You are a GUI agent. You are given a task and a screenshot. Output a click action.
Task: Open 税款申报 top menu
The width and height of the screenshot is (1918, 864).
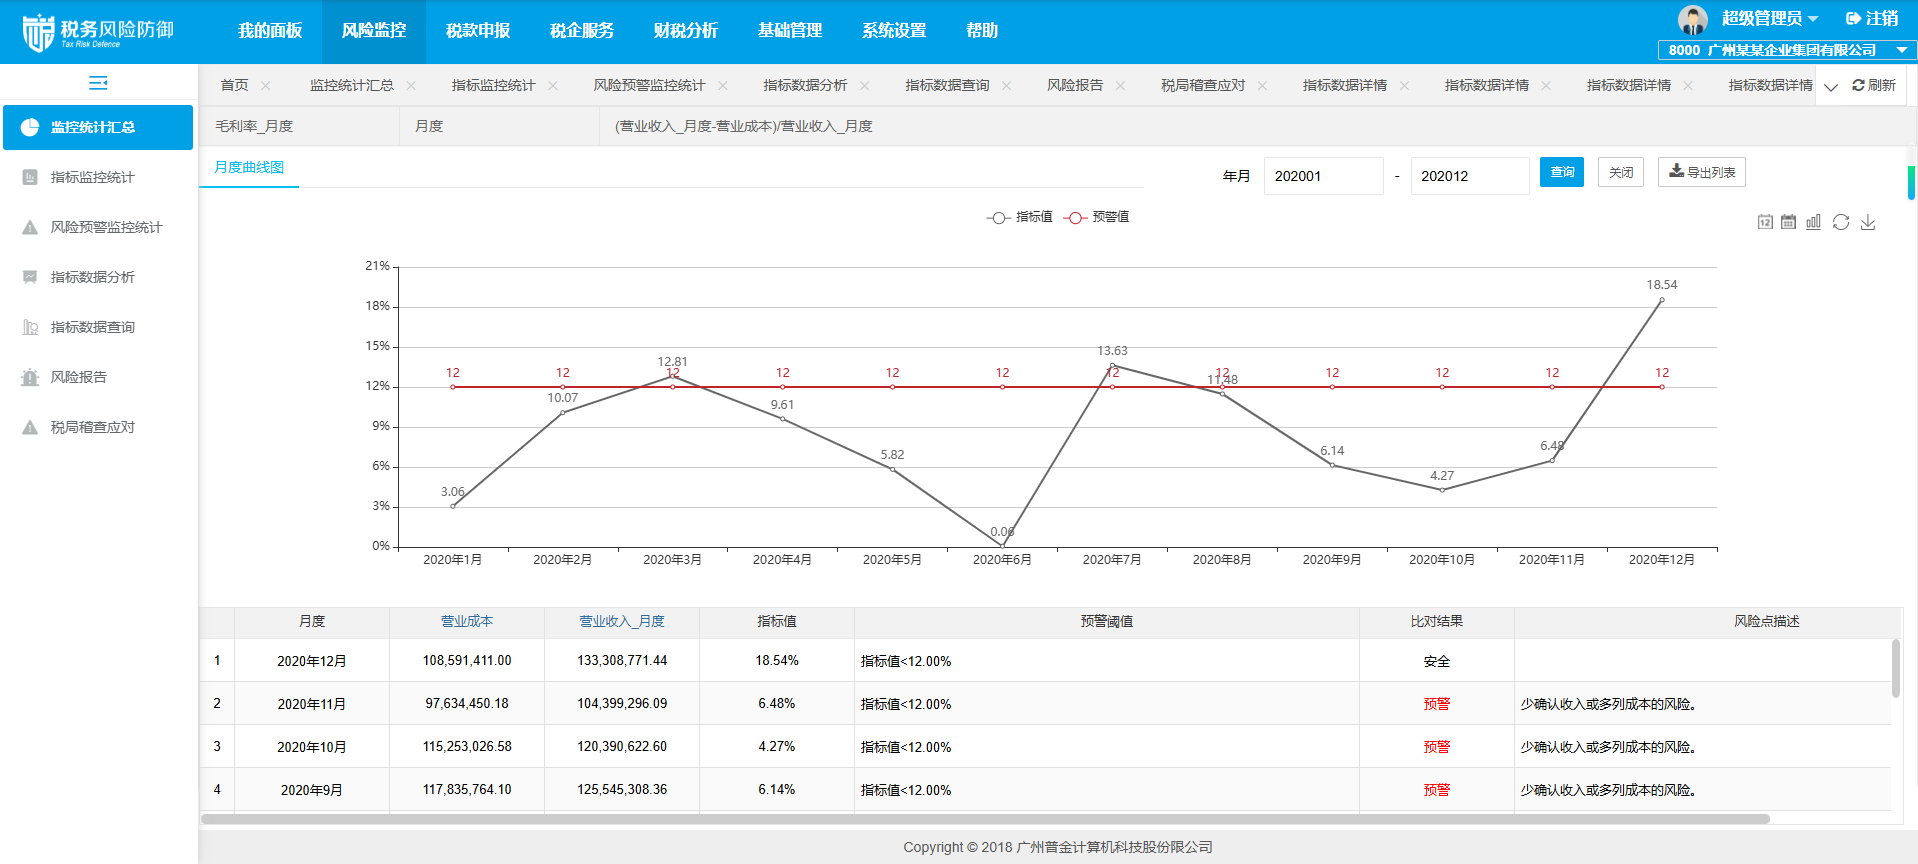pyautogui.click(x=478, y=31)
